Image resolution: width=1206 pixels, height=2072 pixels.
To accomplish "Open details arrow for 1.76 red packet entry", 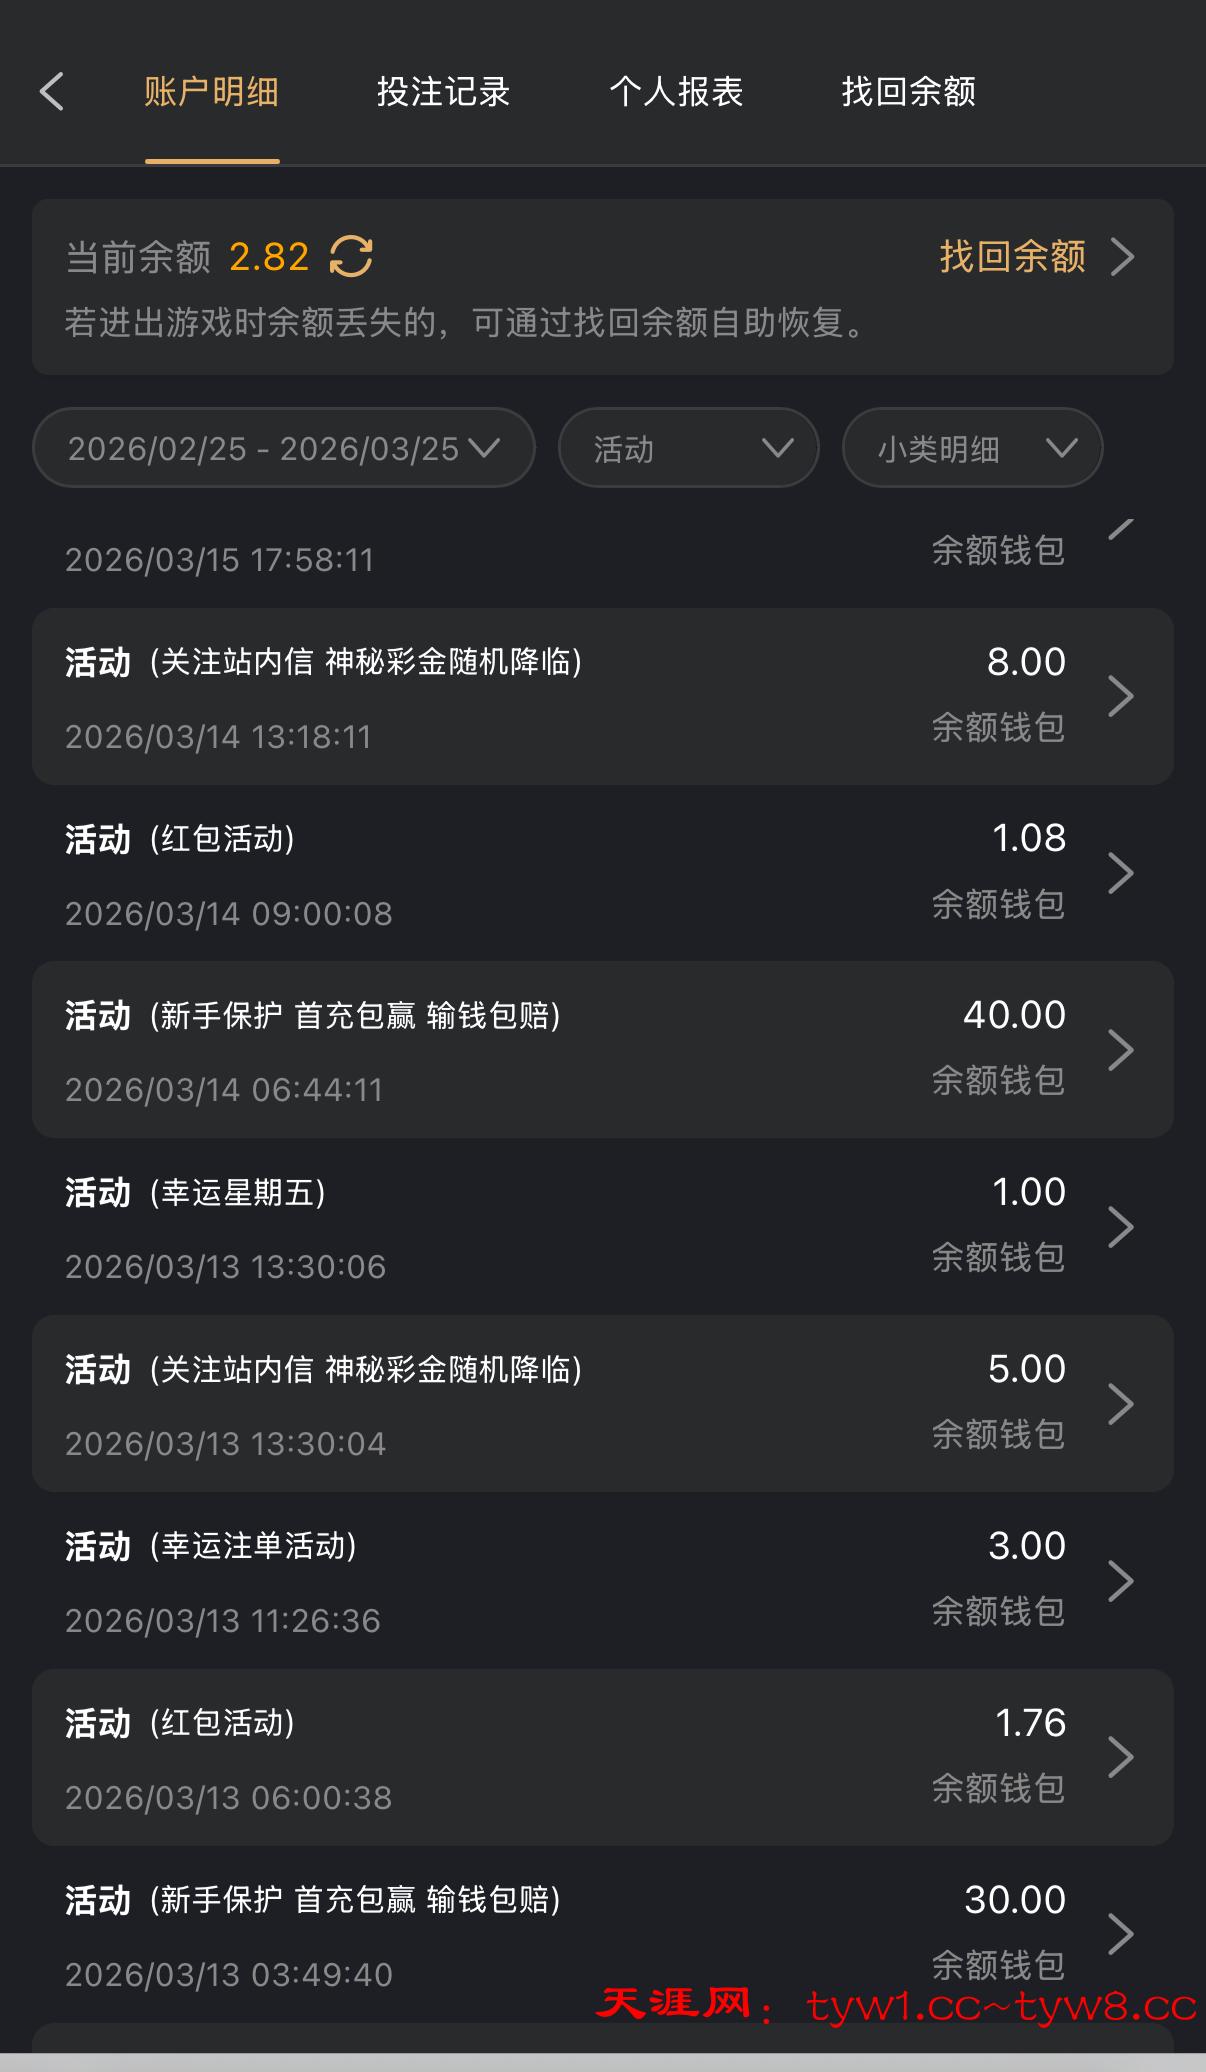I will pos(1121,1758).
